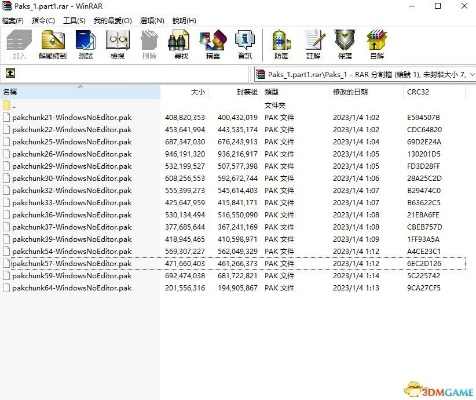Select pakchunk32-WindowsNoEditor.pak file name
This screenshot has height=400, width=476.
click(72, 190)
